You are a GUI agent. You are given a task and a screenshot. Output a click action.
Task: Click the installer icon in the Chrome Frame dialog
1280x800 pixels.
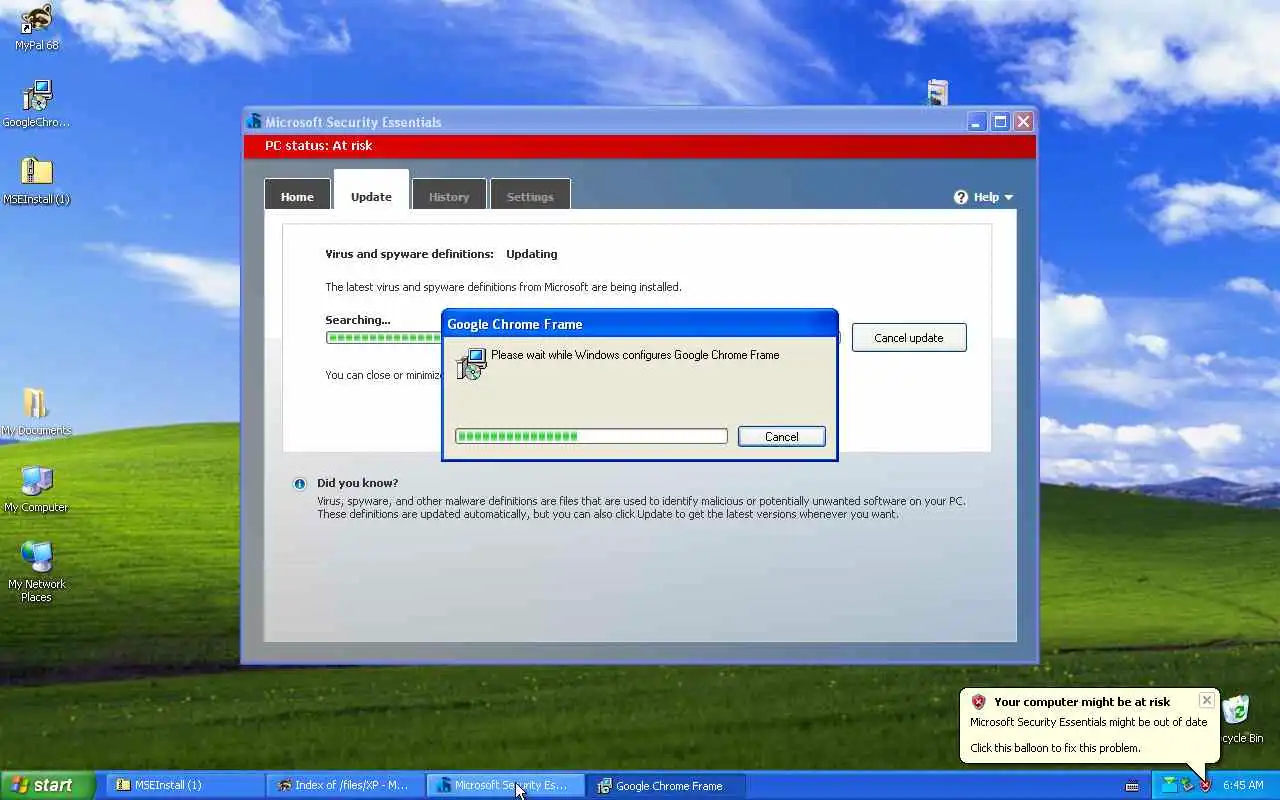(x=471, y=364)
